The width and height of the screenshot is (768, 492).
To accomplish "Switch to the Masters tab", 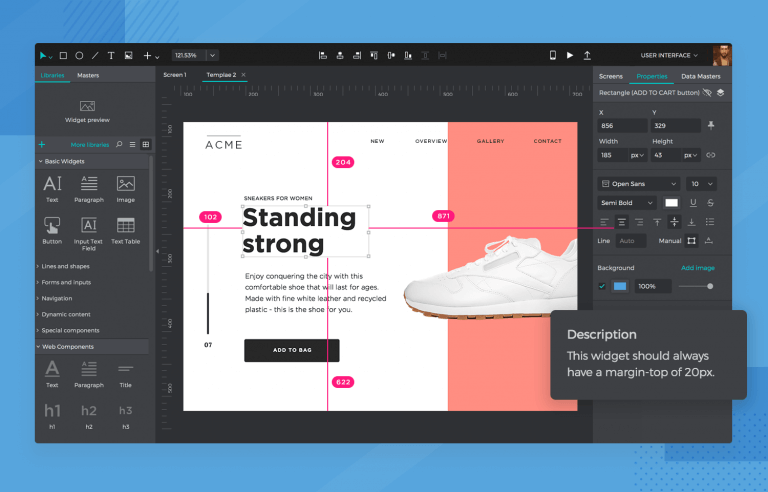I will (x=88, y=76).
